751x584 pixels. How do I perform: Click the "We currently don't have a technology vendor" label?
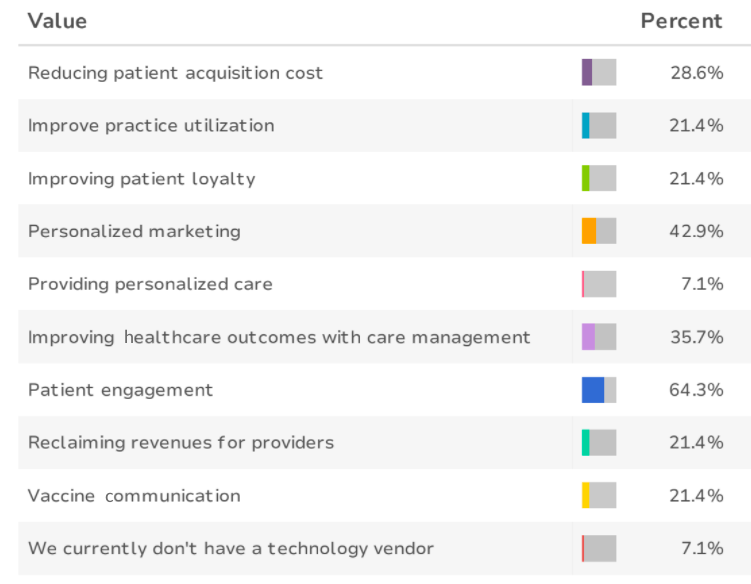point(230,548)
